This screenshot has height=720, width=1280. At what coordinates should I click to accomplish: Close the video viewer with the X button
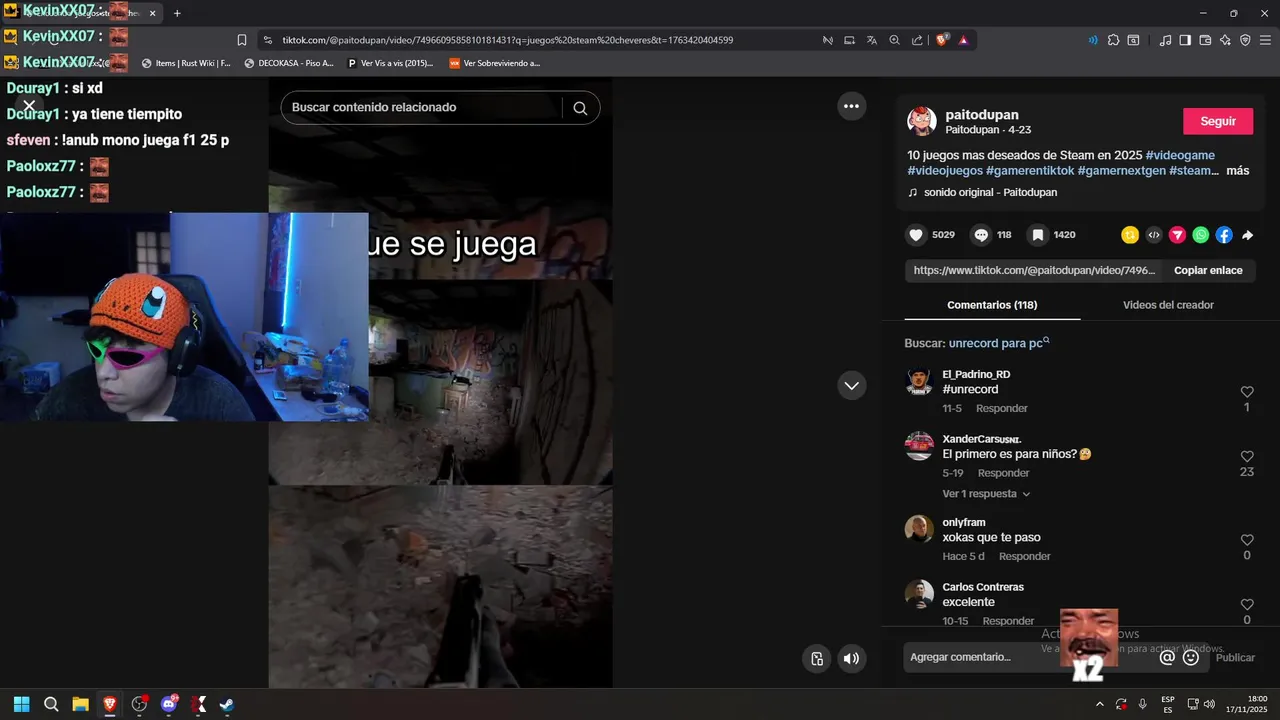29,106
